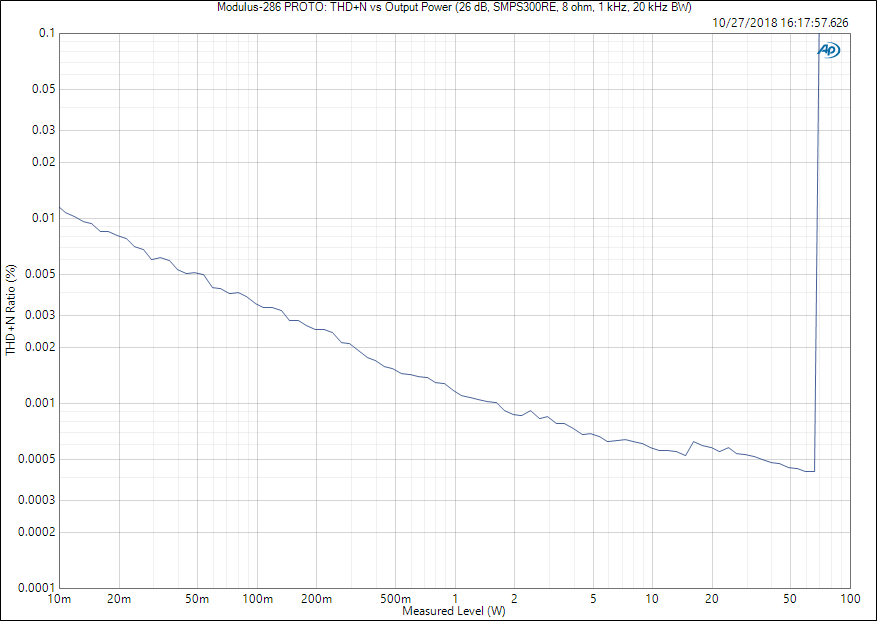The height and width of the screenshot is (621, 877).
Task: Click the x-axis tick label "2" watts
Action: (515, 599)
